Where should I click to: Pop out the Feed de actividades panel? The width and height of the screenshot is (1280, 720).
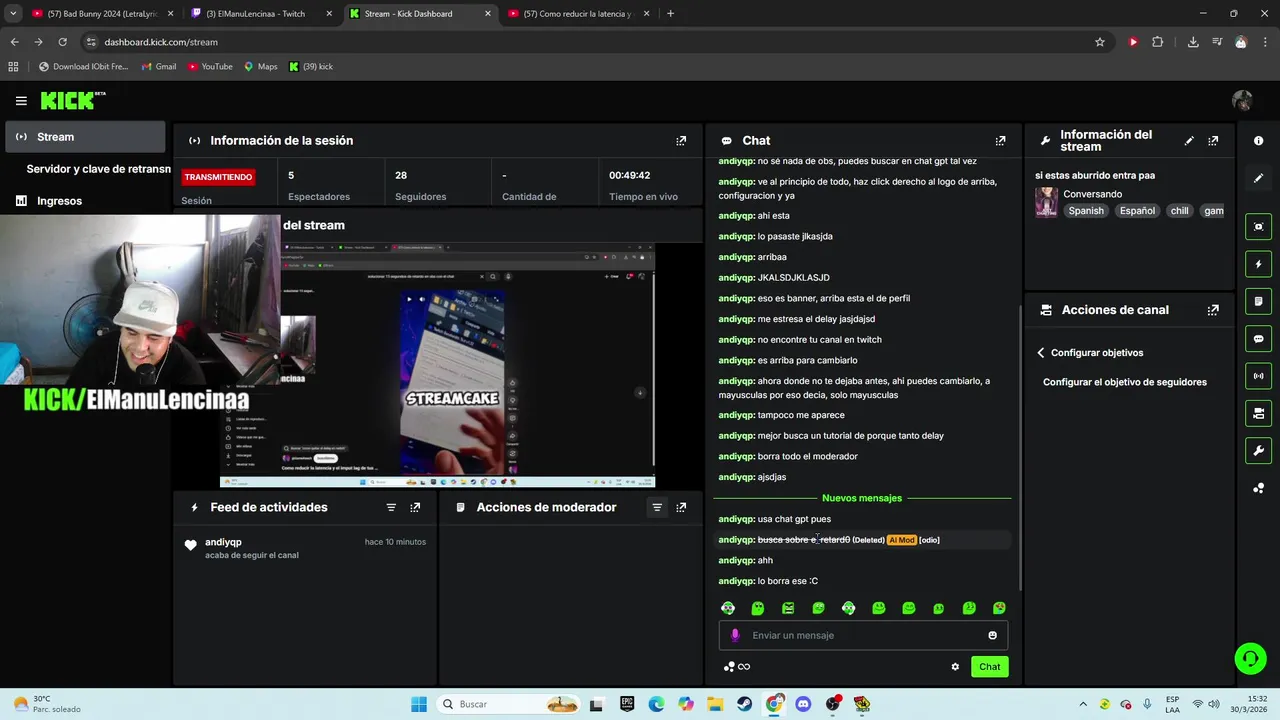(x=415, y=507)
